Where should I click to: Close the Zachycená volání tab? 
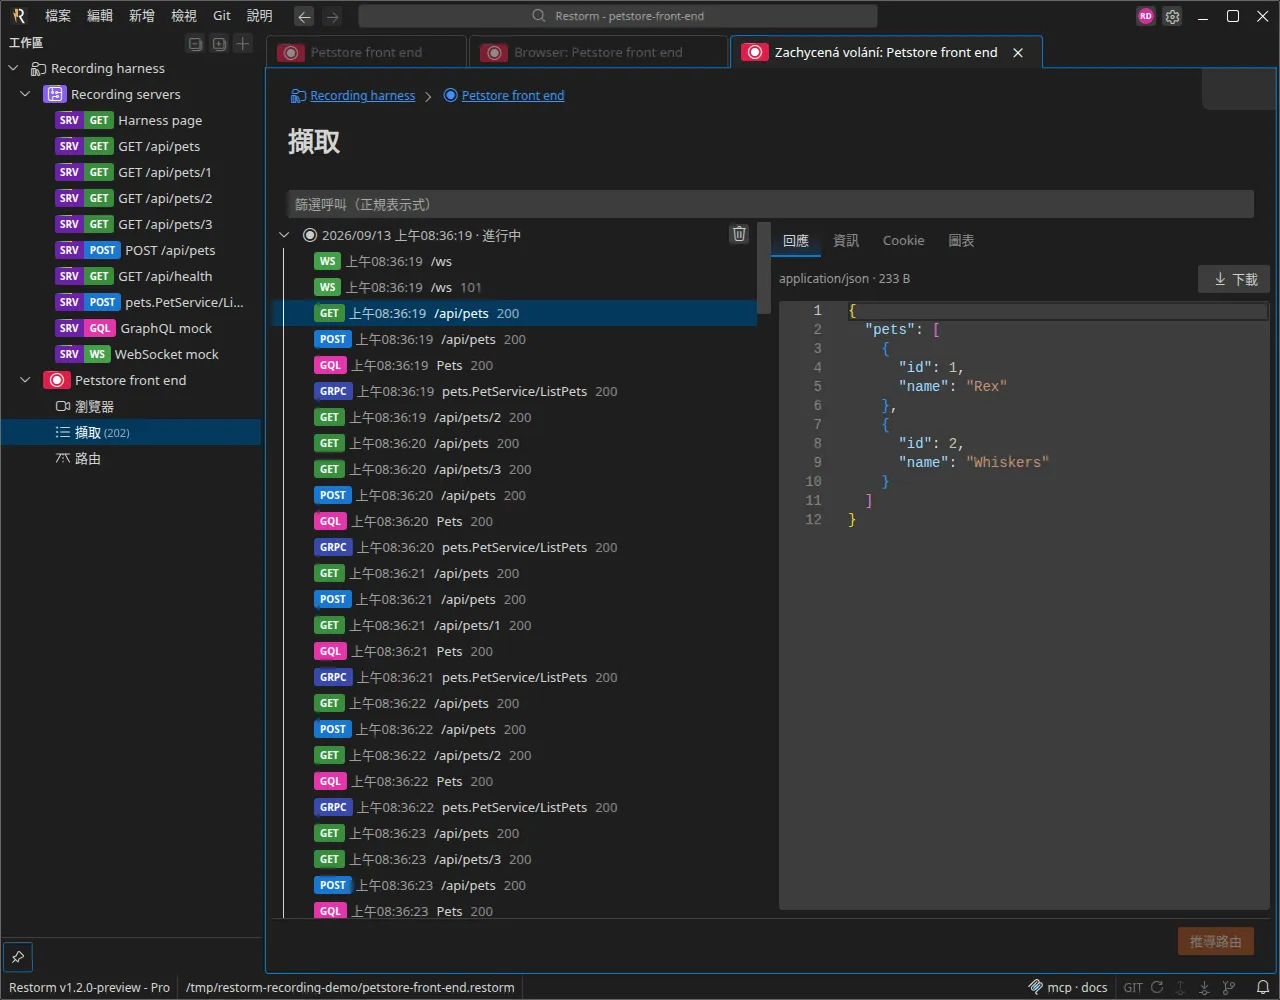point(1018,53)
